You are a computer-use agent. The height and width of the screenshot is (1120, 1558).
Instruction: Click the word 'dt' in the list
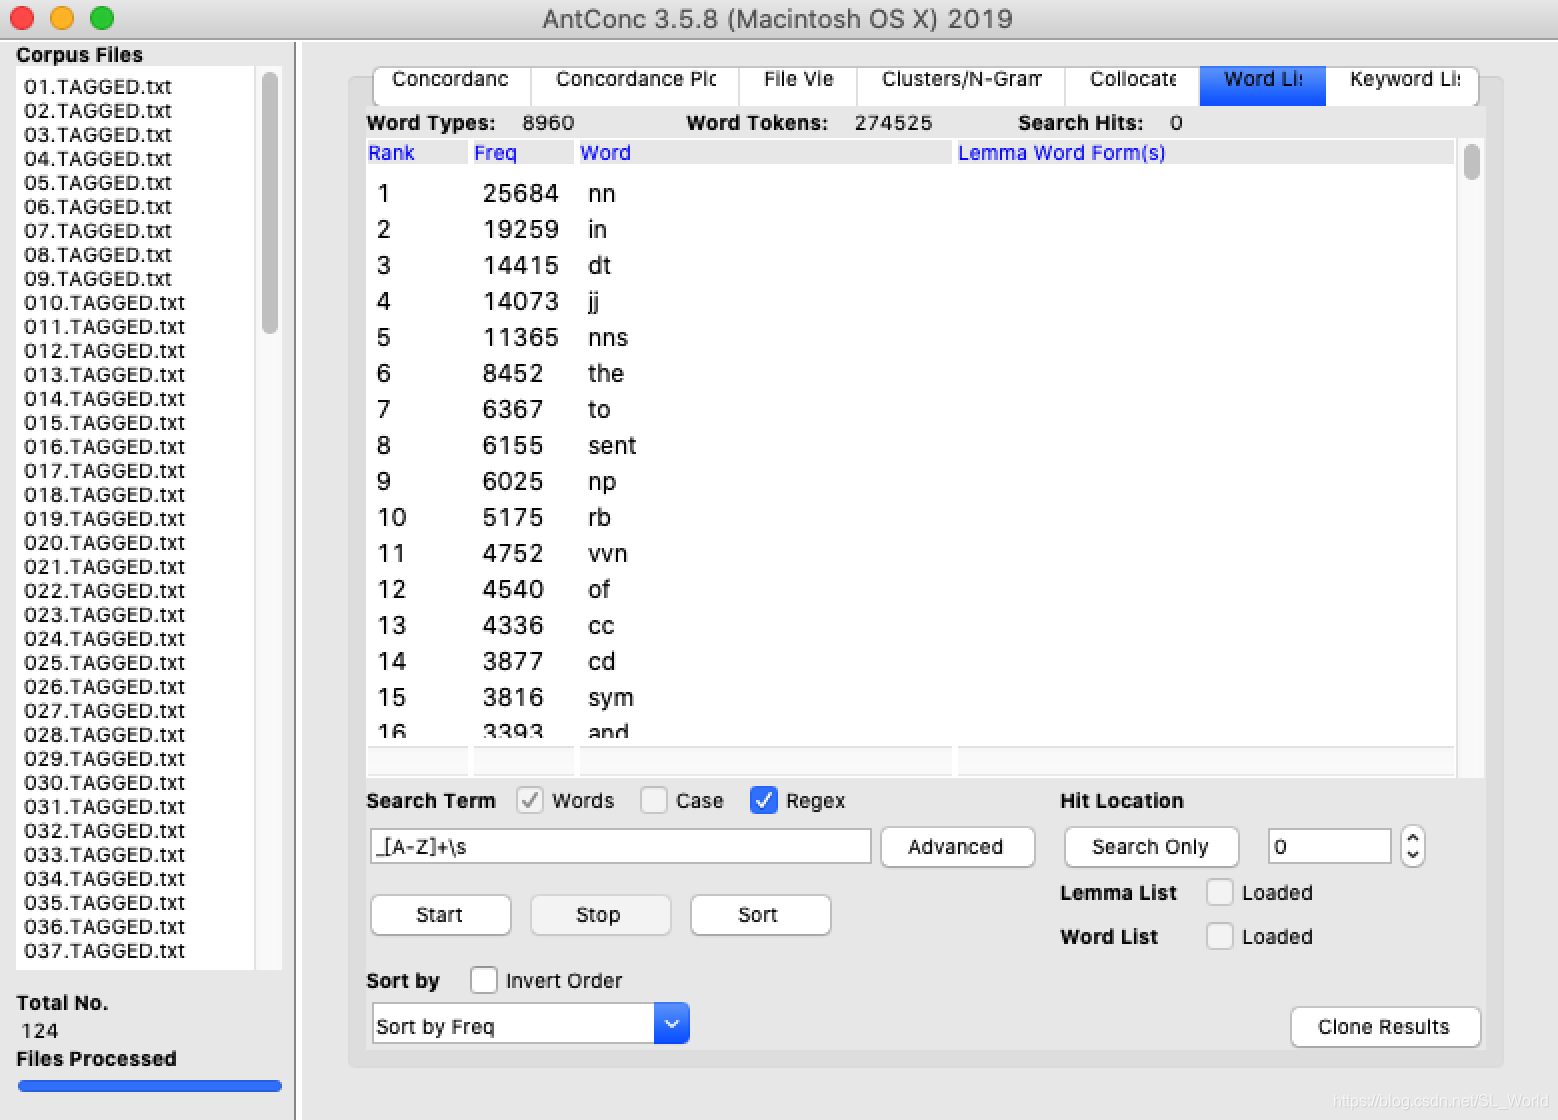pyautogui.click(x=599, y=266)
